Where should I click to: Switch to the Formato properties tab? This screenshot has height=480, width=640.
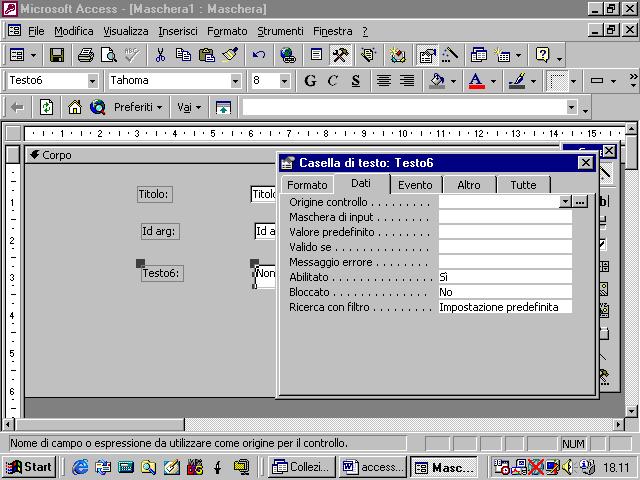pos(307,185)
